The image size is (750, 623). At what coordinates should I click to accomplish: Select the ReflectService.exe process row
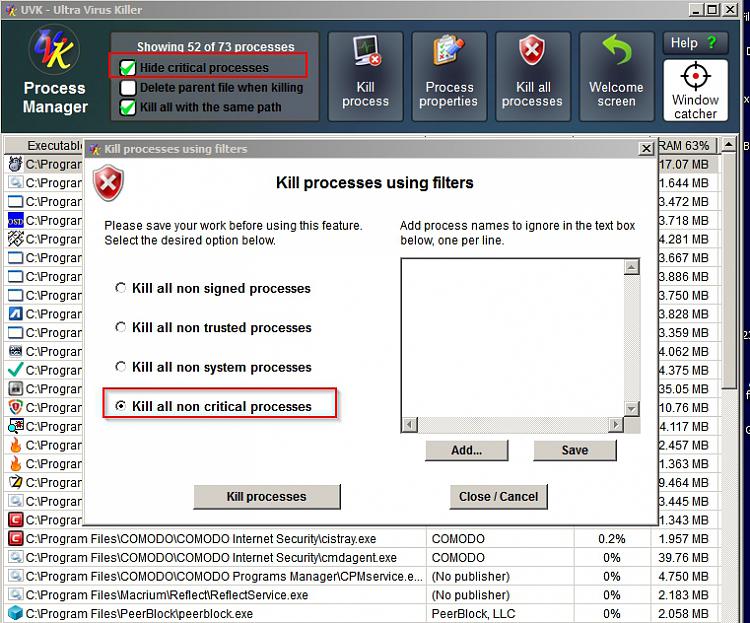click(363, 595)
